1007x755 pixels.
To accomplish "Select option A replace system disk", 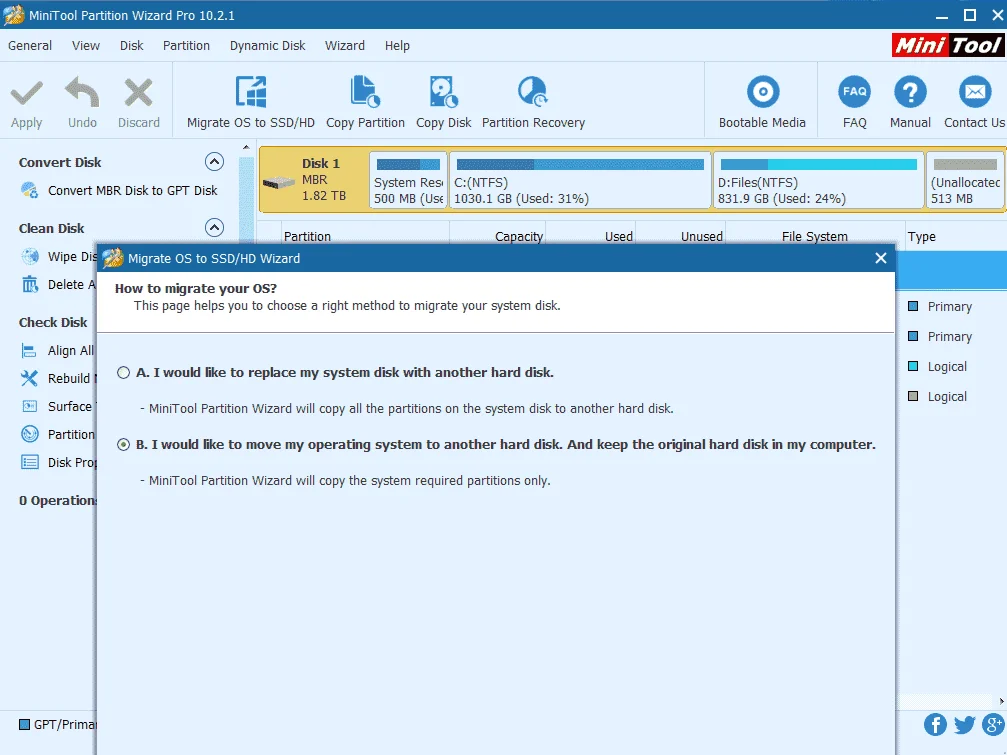I will point(123,372).
